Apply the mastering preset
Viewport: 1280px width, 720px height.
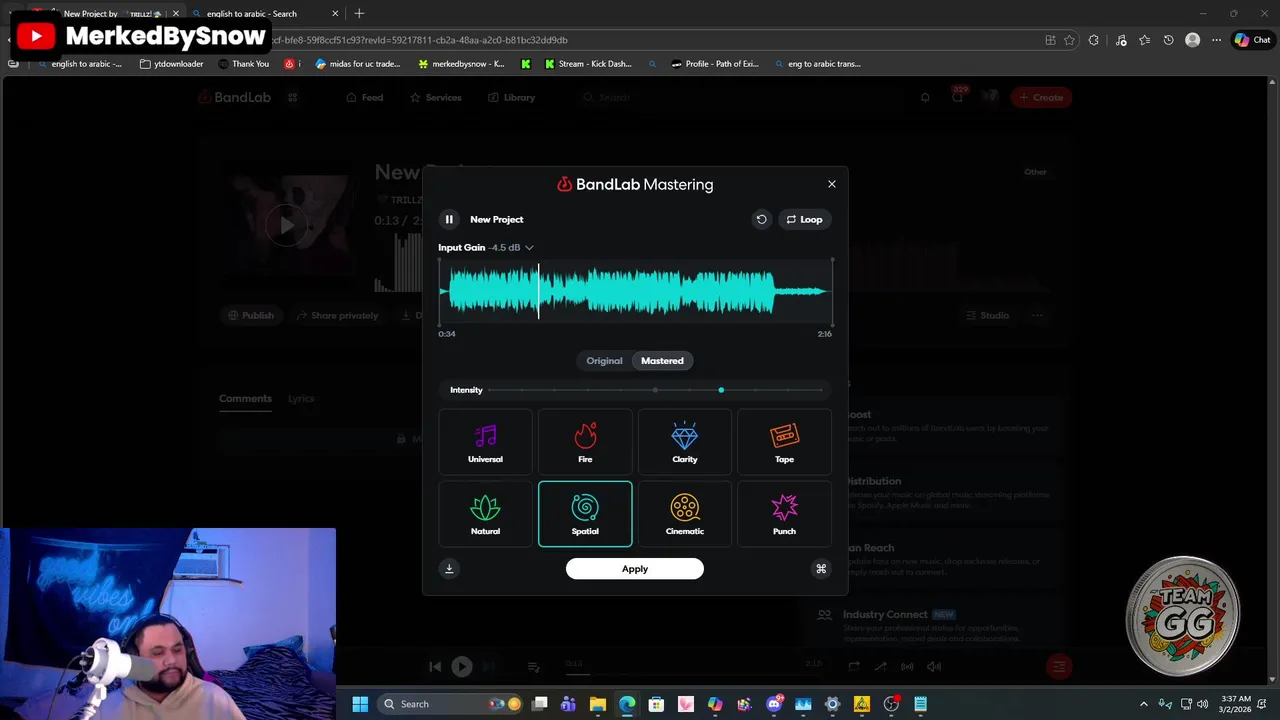(x=635, y=569)
